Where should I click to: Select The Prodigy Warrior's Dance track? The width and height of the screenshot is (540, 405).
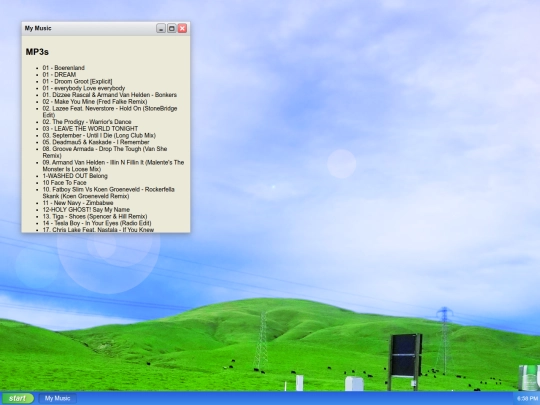pyautogui.click(x=87, y=122)
